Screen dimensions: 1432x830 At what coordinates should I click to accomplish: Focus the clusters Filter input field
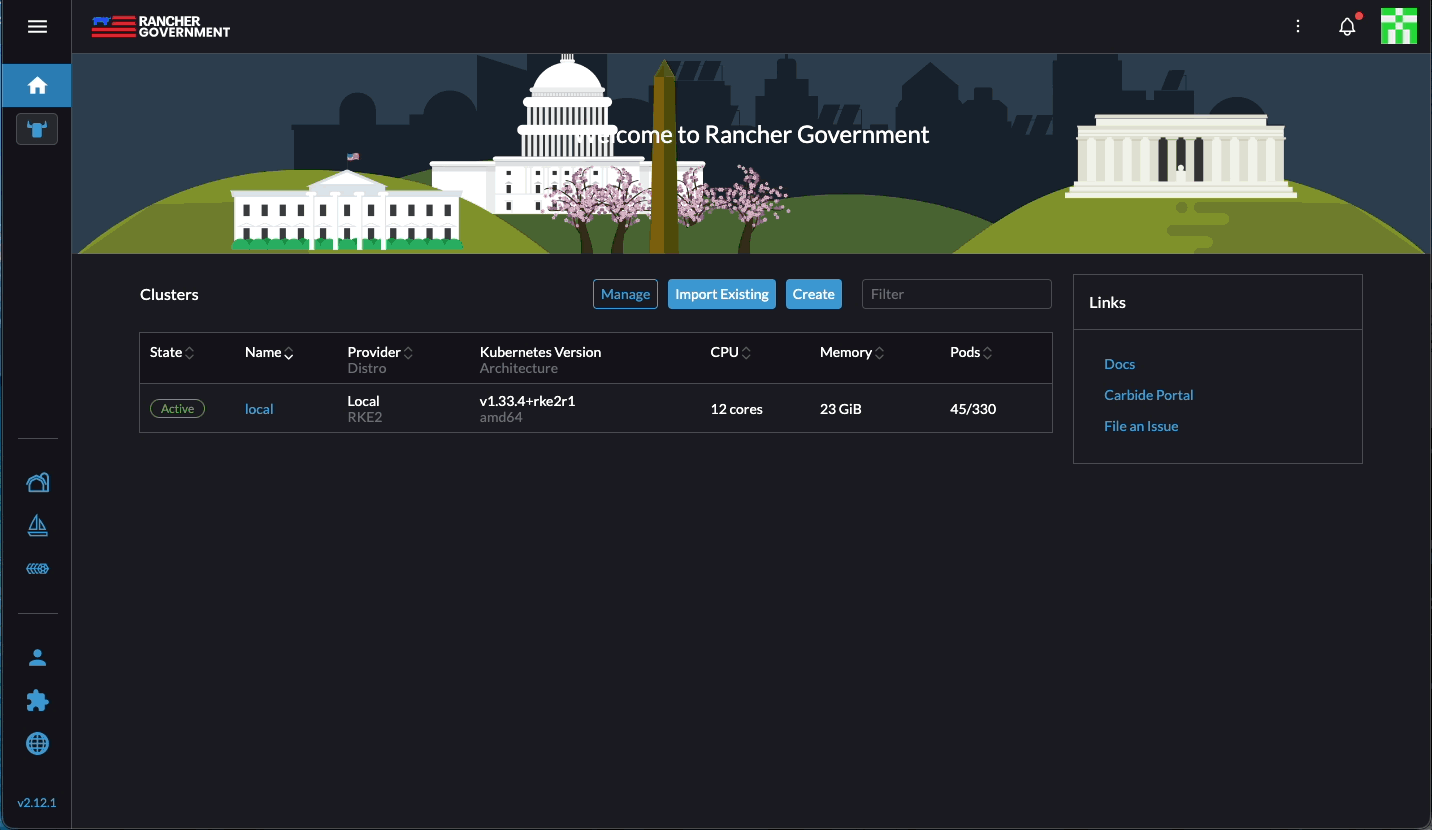tap(956, 294)
